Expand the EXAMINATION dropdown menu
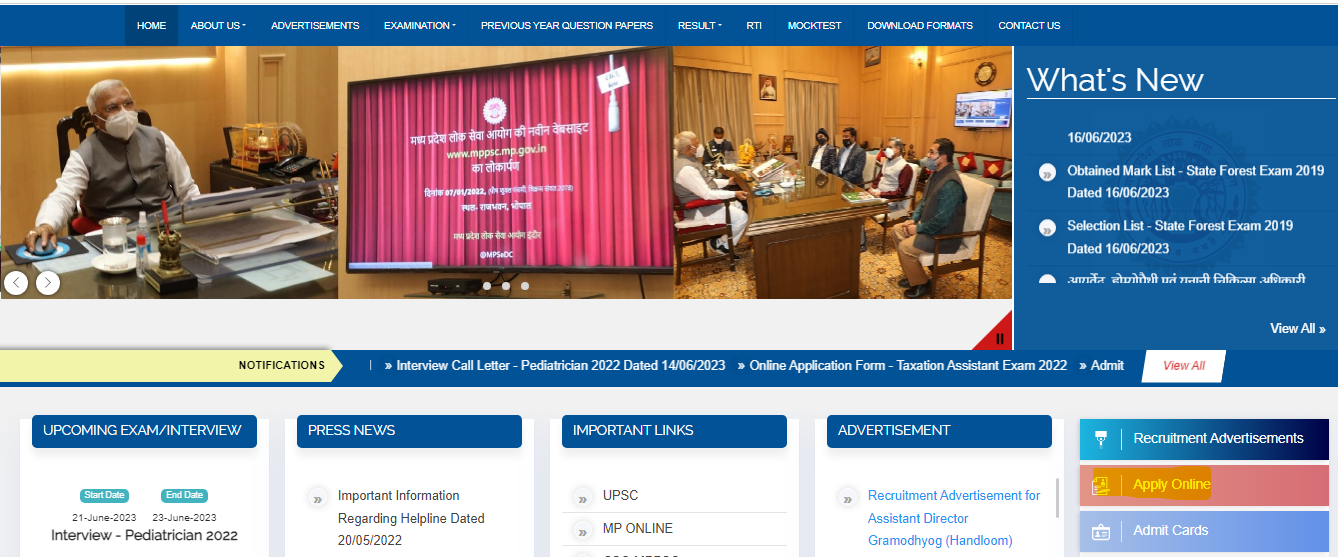 (x=420, y=25)
